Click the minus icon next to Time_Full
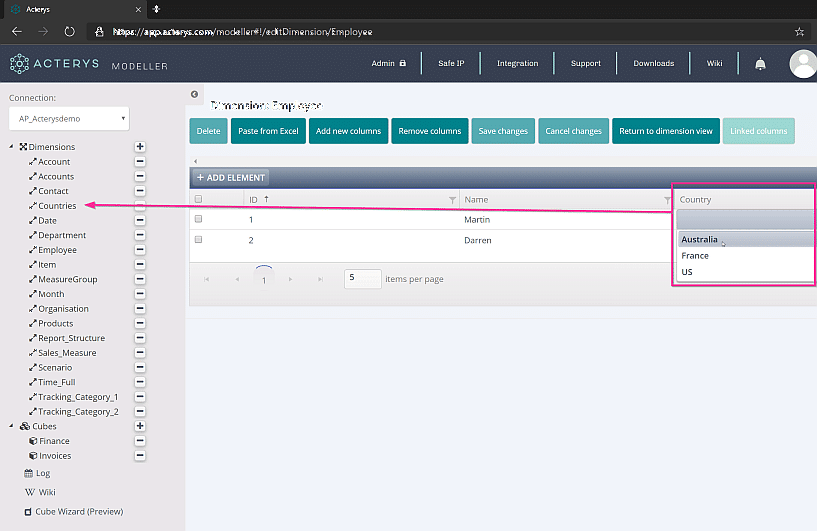The height and width of the screenshot is (531, 817). click(x=140, y=382)
